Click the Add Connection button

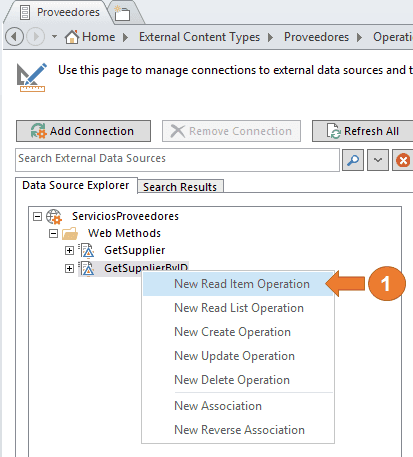[x=83, y=131]
